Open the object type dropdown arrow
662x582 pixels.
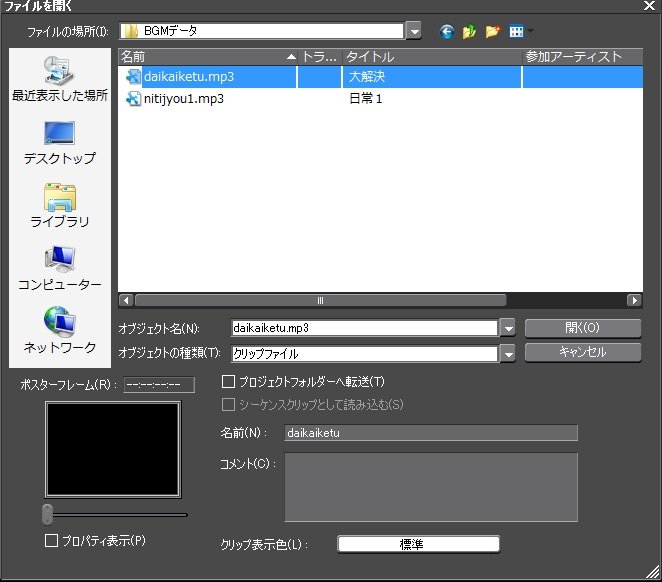(x=508, y=353)
